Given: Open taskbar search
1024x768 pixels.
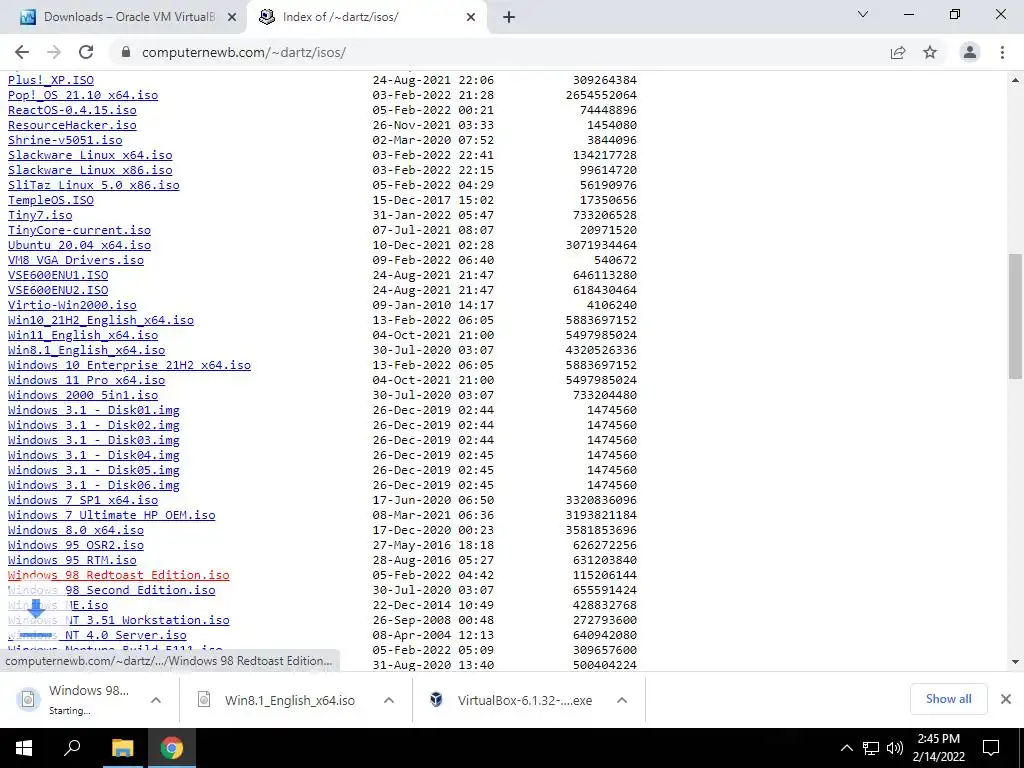Looking at the screenshot, I should (72, 748).
